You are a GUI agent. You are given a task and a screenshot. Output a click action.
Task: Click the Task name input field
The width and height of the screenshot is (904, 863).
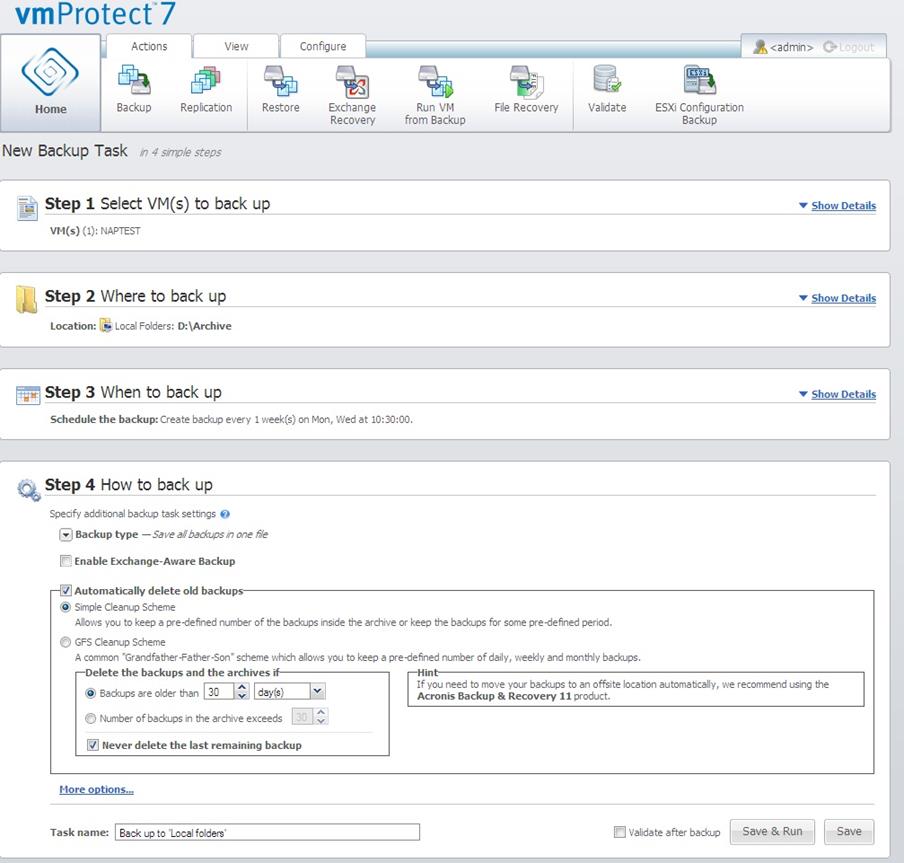pos(266,832)
